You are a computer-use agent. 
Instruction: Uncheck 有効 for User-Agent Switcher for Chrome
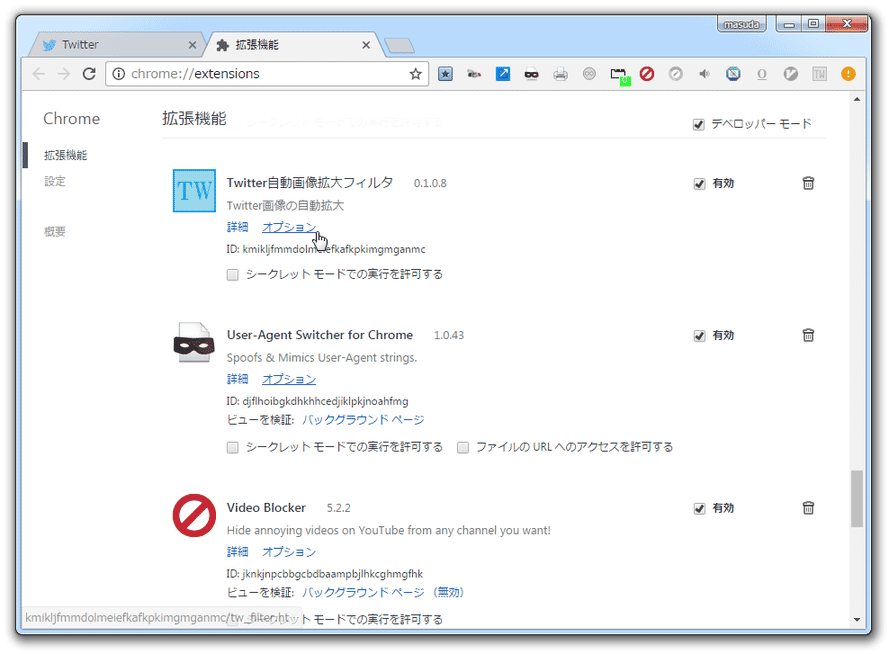click(699, 336)
